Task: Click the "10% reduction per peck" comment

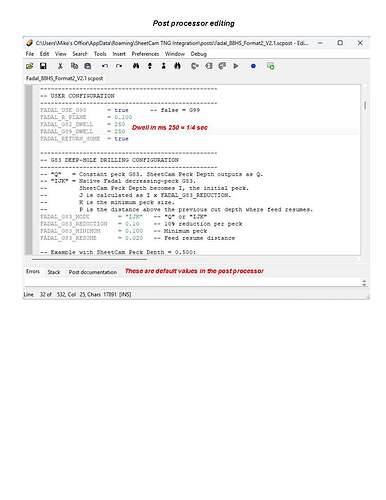Action: coord(198,224)
